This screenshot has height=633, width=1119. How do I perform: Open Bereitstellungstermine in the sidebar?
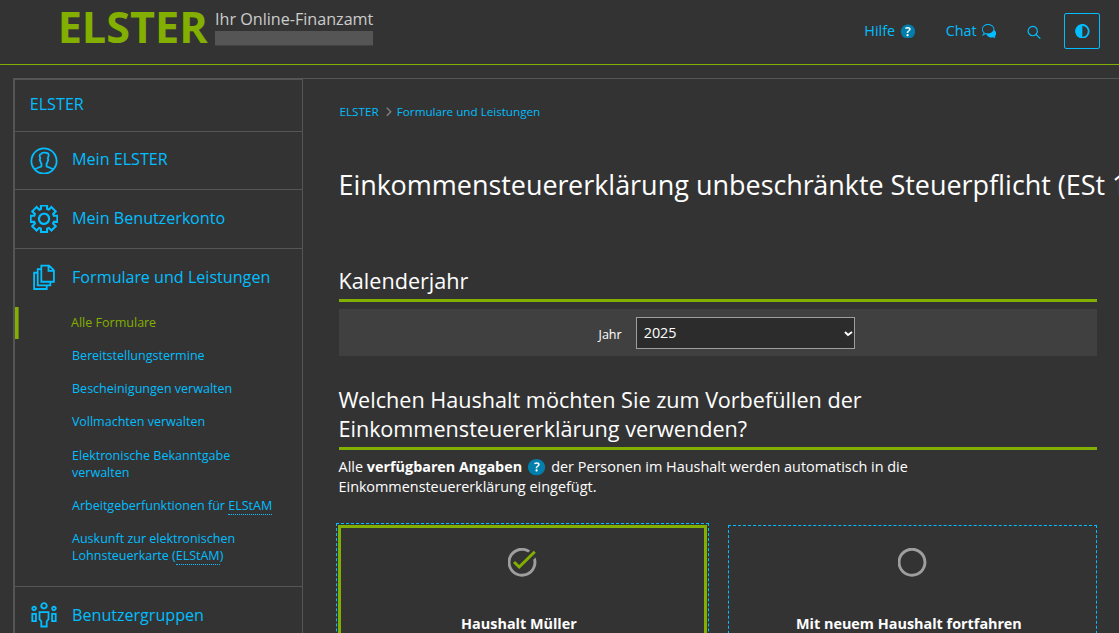tap(138, 355)
